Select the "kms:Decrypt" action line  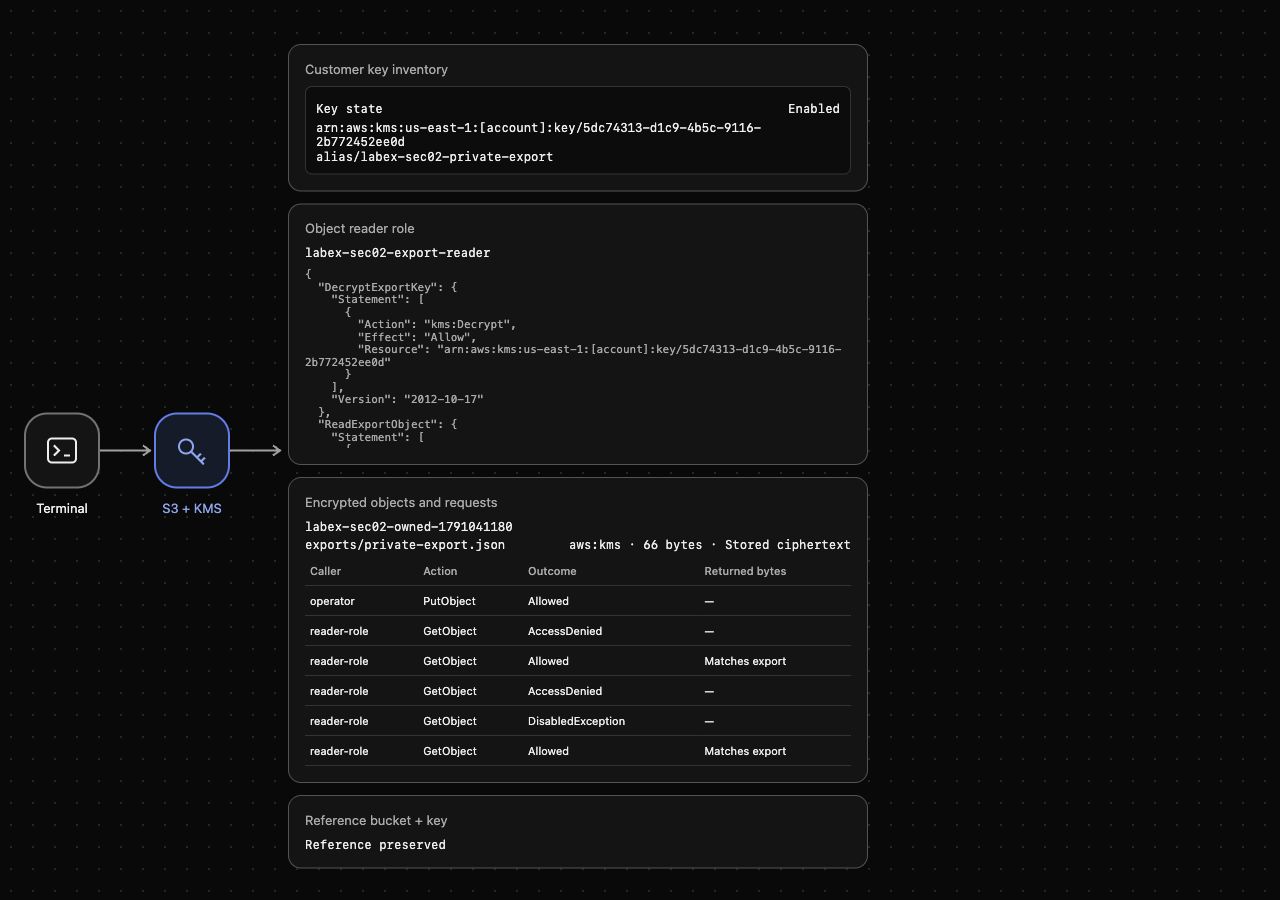point(437,324)
